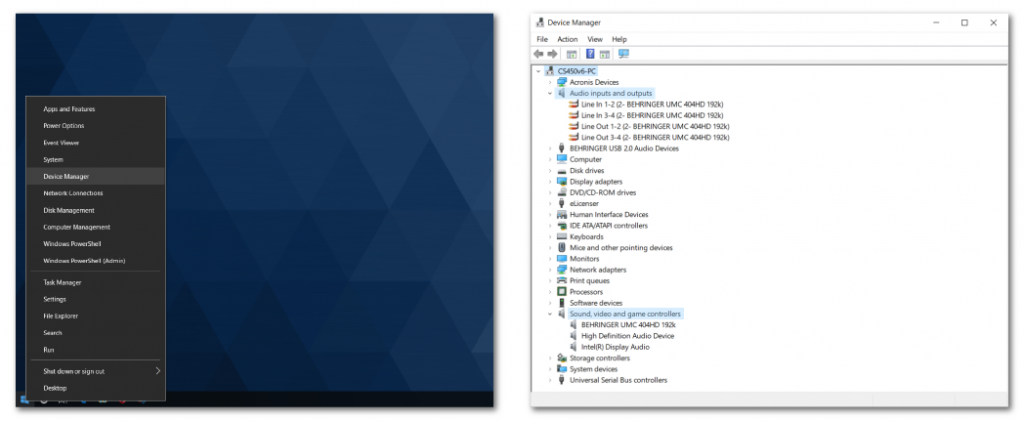
Task: Select the Line Out 3-4 audio device
Action: (654, 137)
